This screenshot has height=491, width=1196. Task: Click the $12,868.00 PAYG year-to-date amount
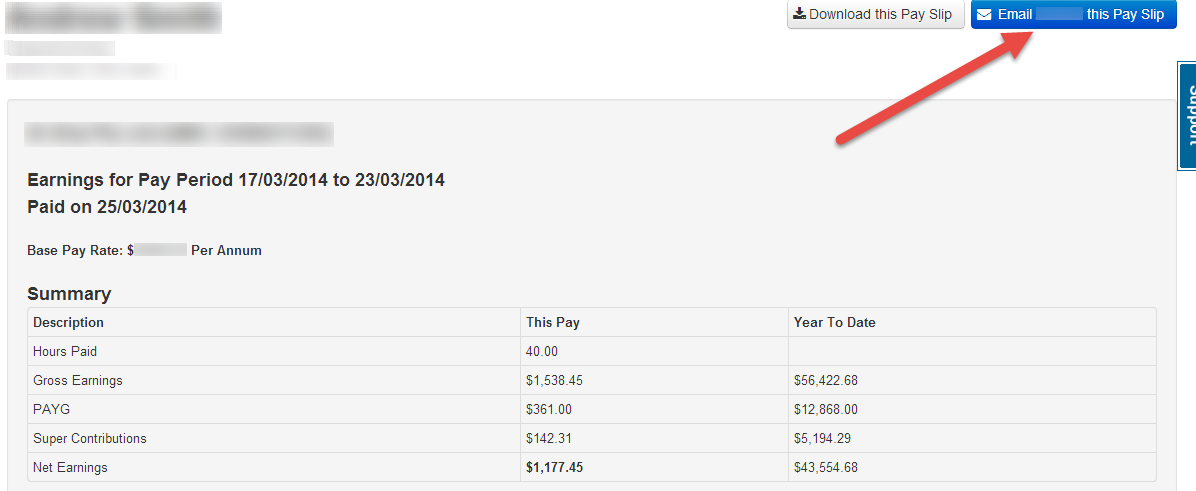826,409
